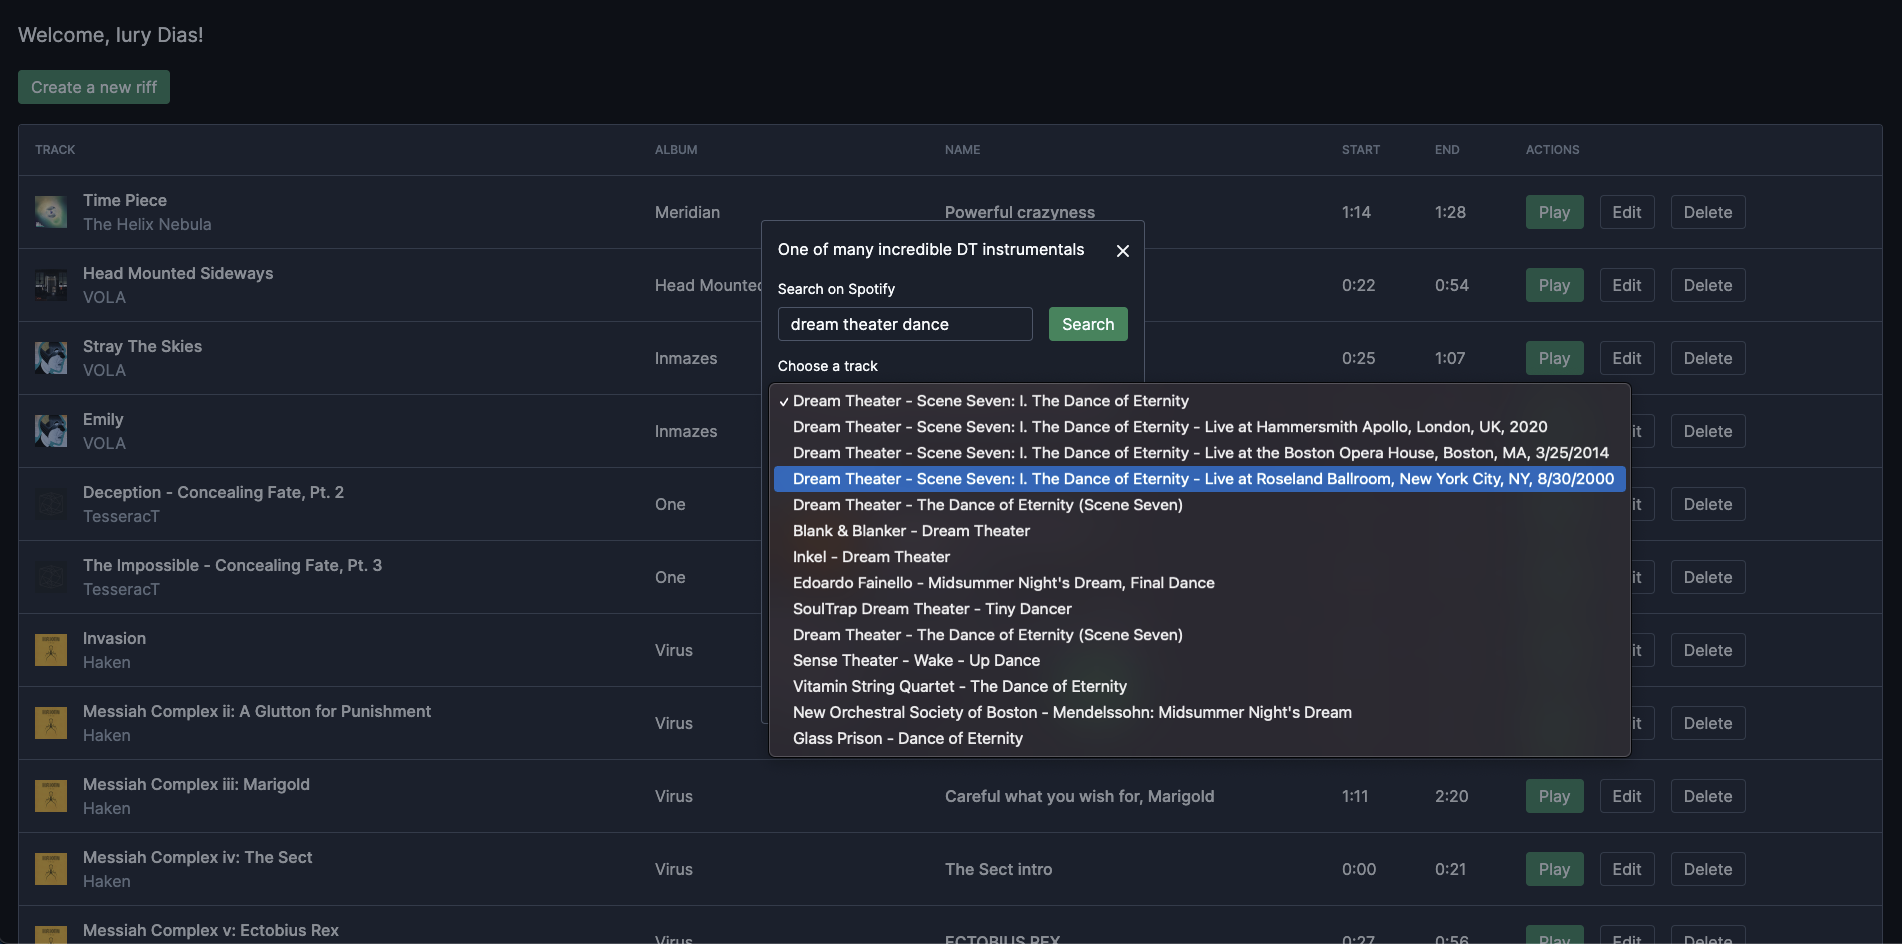Edit the Stray The Skies riff
This screenshot has width=1902, height=944.
pyautogui.click(x=1626, y=358)
